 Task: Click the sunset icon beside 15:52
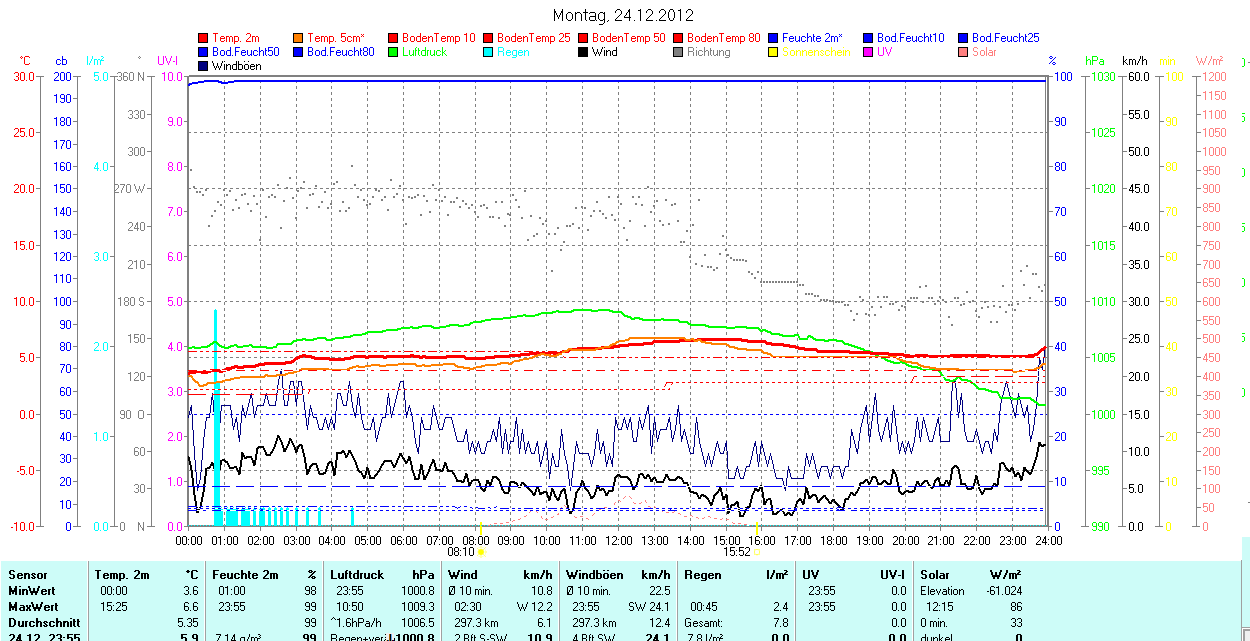click(756, 551)
